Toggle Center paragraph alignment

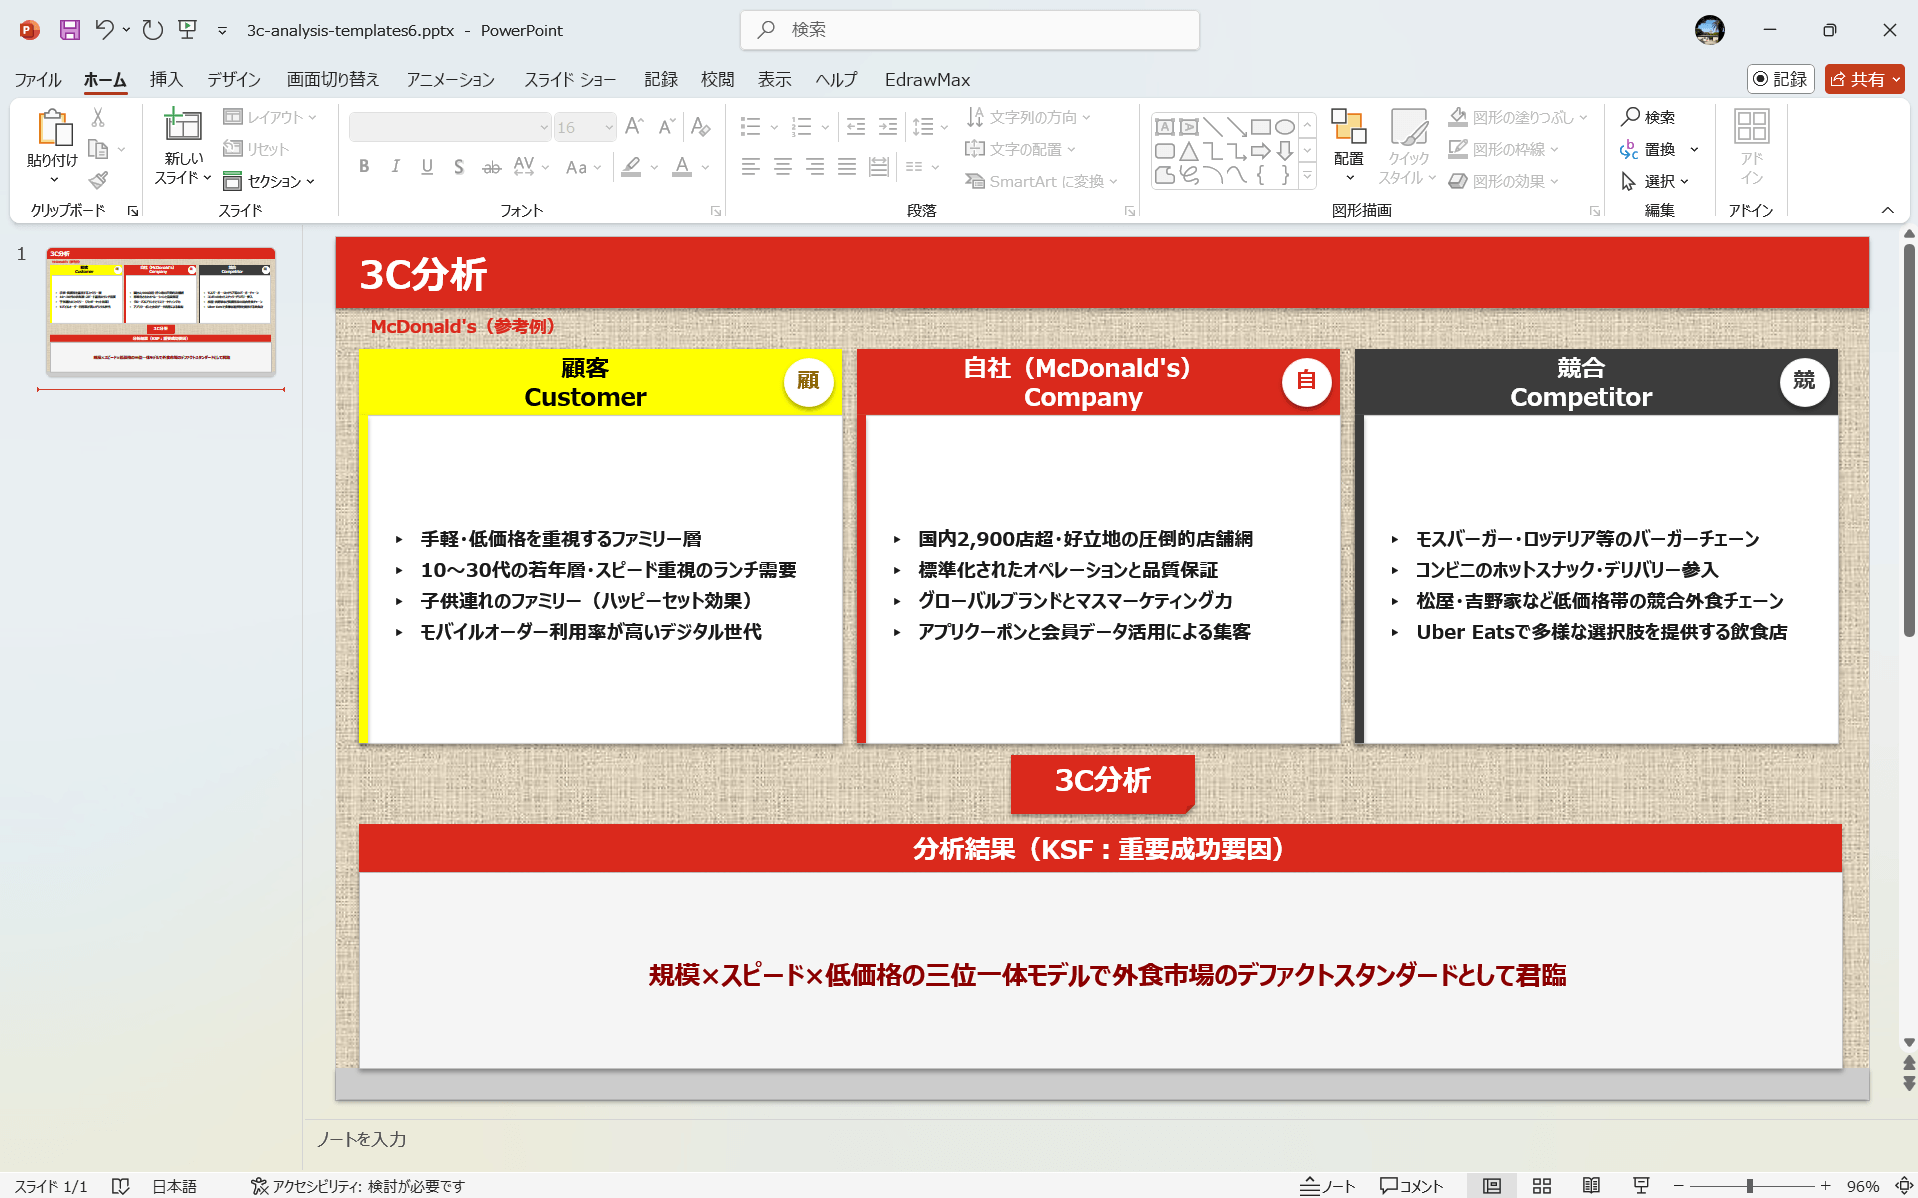pos(783,167)
